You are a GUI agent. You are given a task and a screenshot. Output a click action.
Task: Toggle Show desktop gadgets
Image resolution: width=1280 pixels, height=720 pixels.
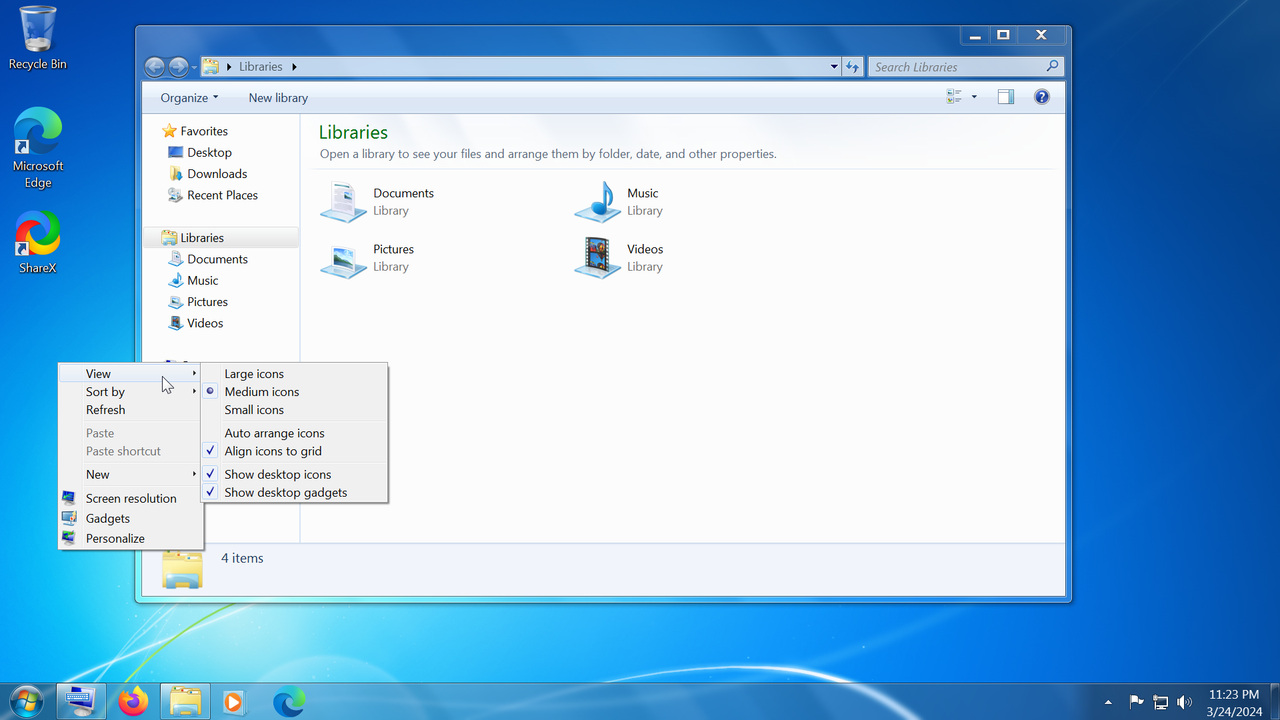point(295,492)
